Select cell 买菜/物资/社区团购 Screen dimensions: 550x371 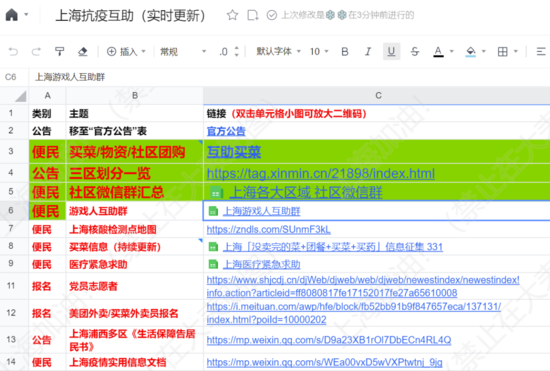pos(135,152)
